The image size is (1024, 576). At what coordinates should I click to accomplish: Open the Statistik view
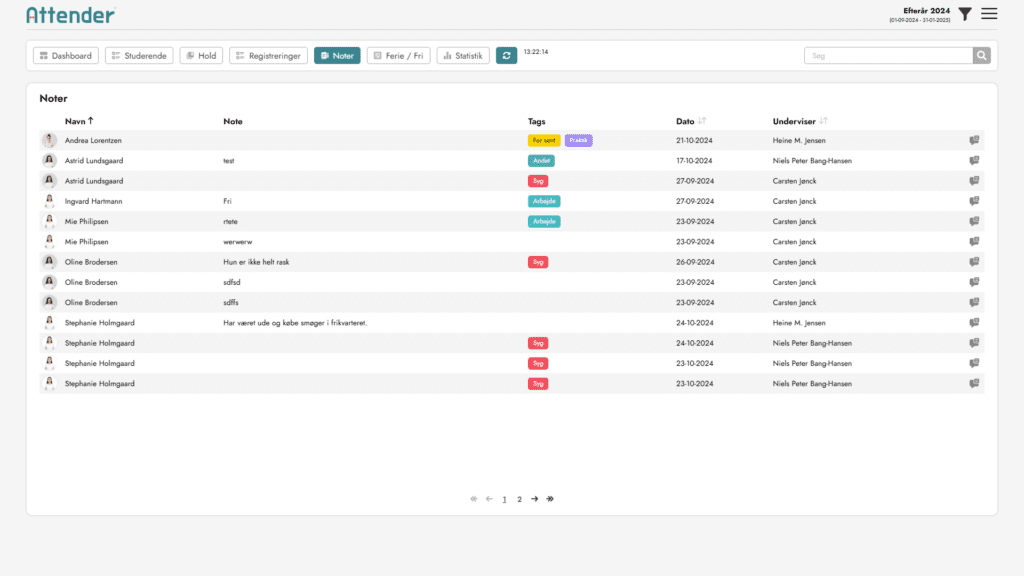pos(463,56)
